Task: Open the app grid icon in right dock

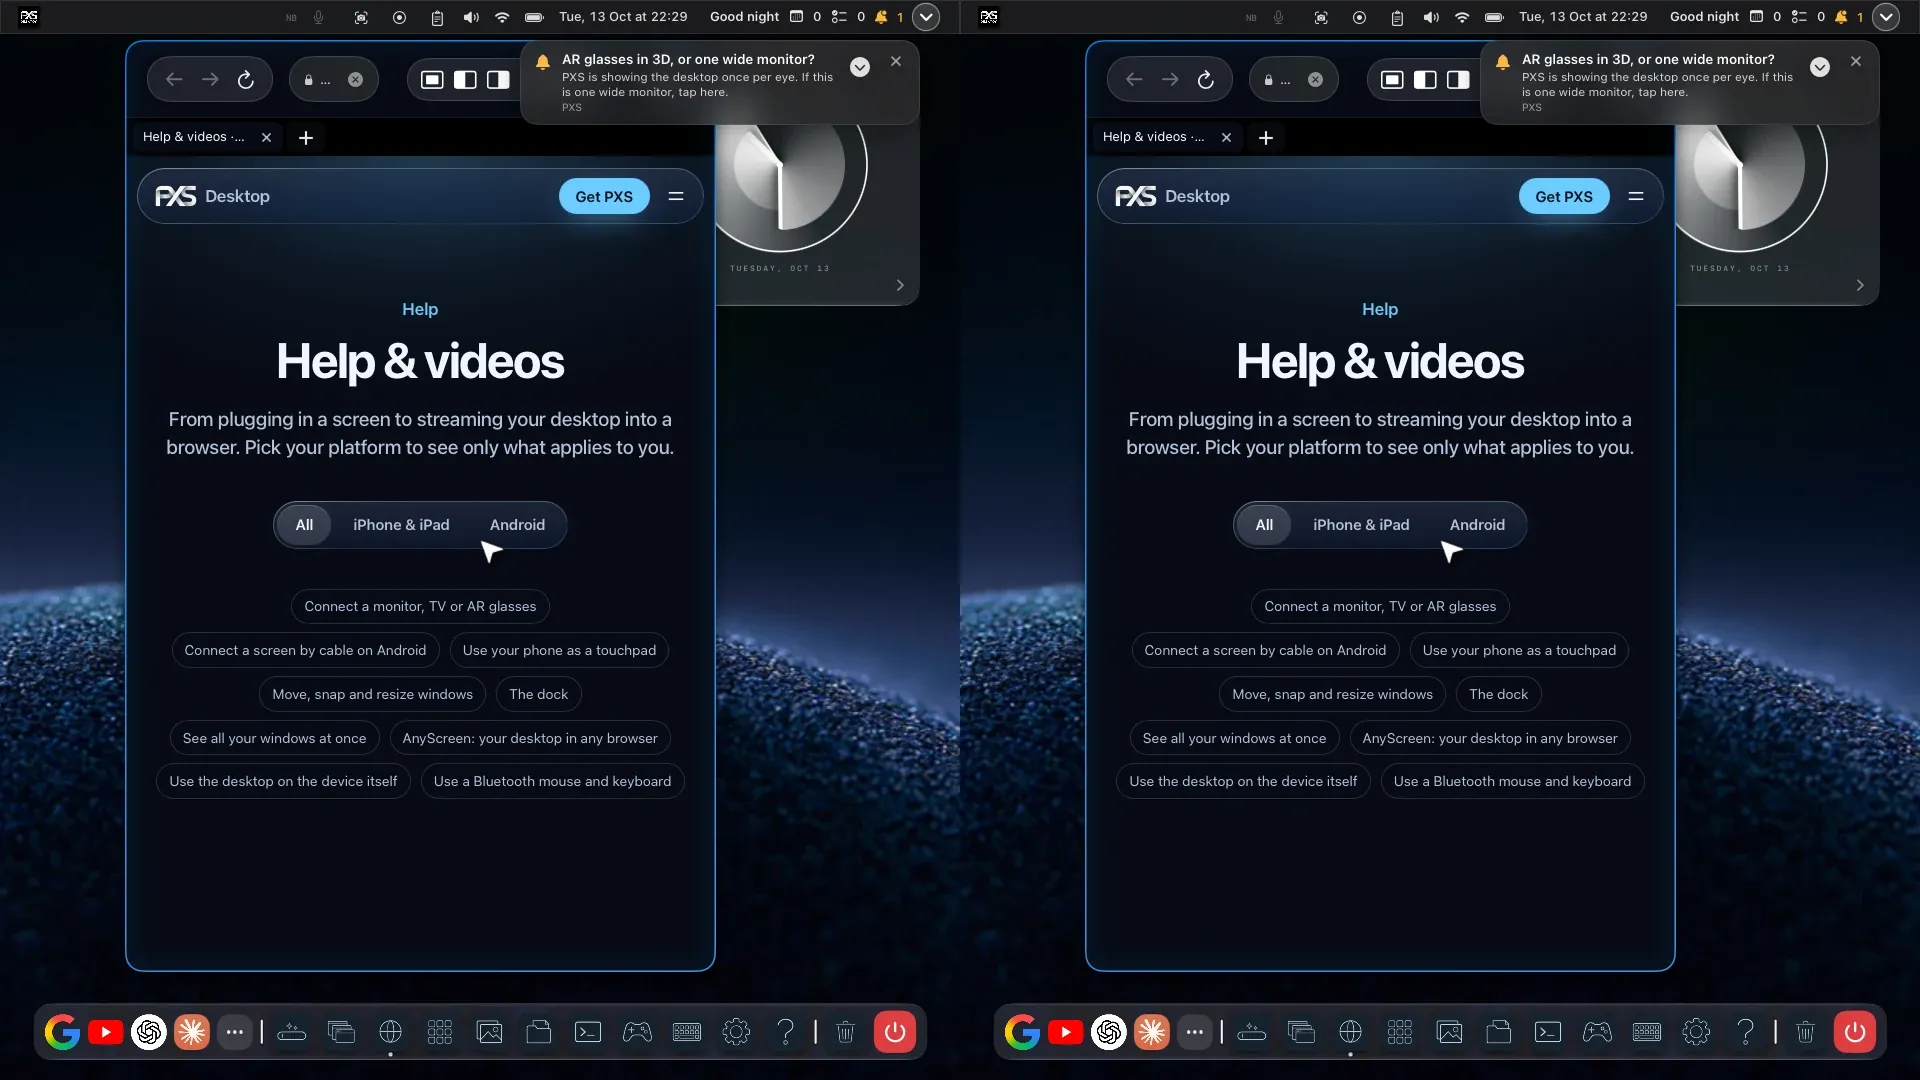Action: click(1400, 1032)
